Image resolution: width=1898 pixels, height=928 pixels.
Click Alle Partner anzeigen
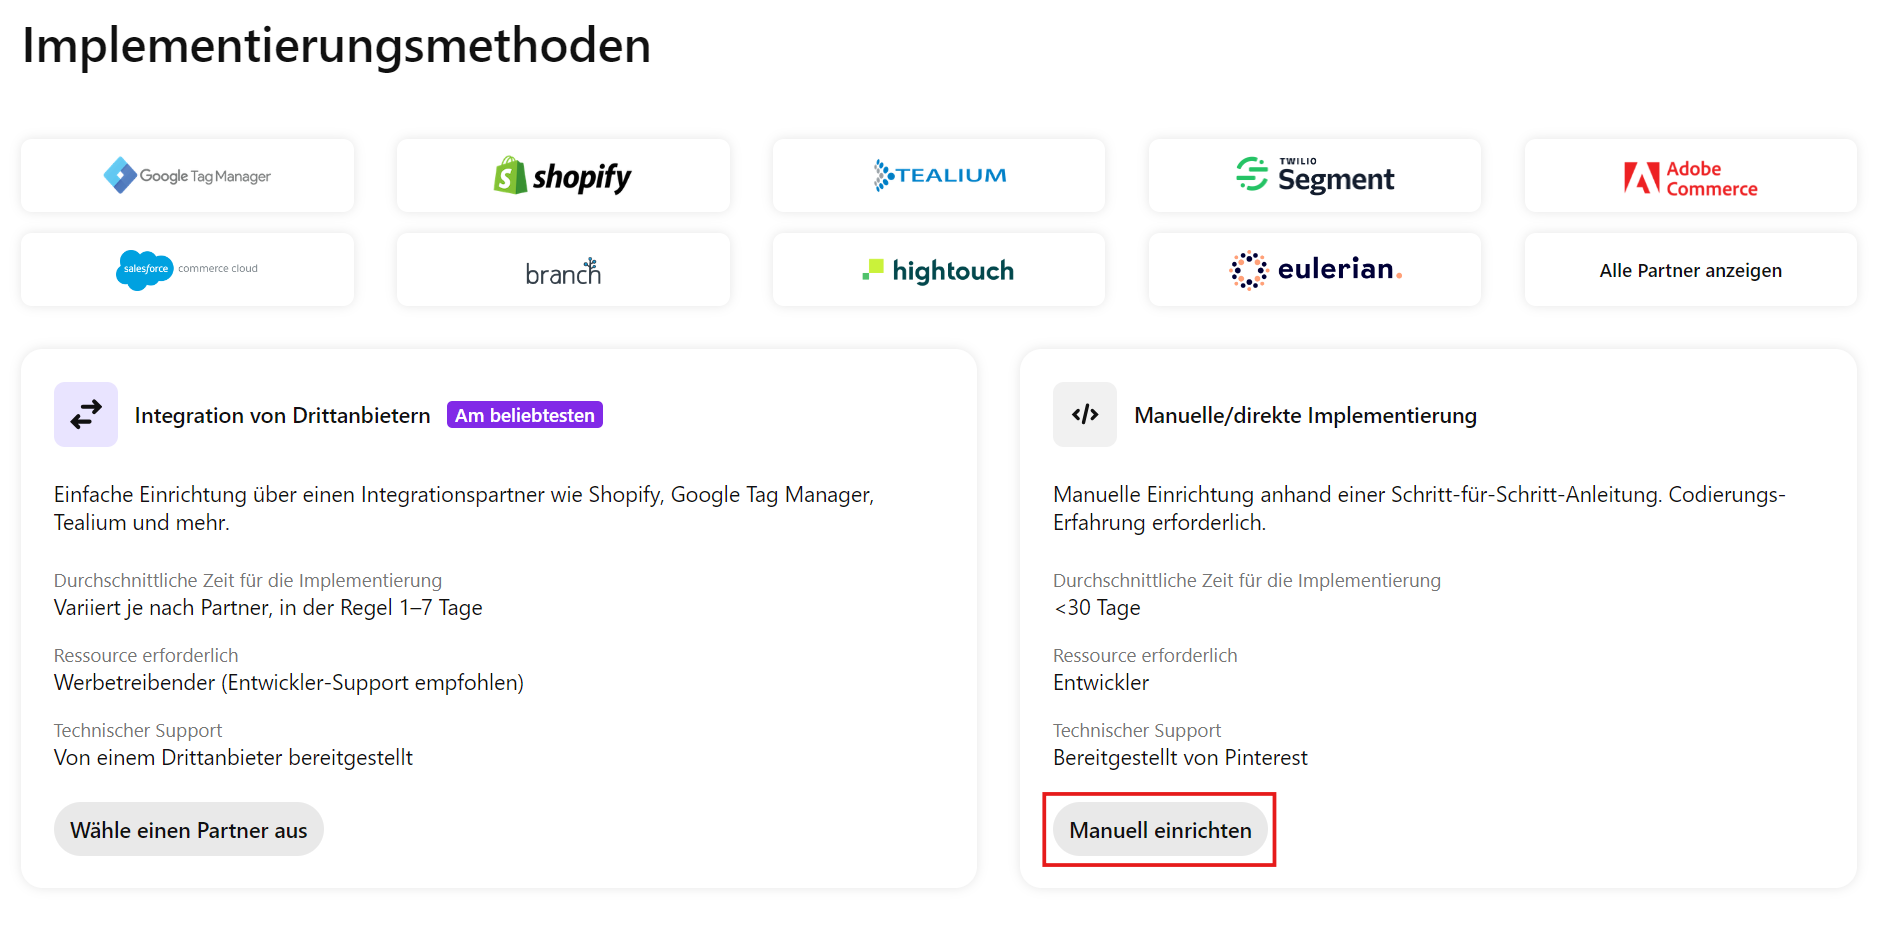point(1691,270)
